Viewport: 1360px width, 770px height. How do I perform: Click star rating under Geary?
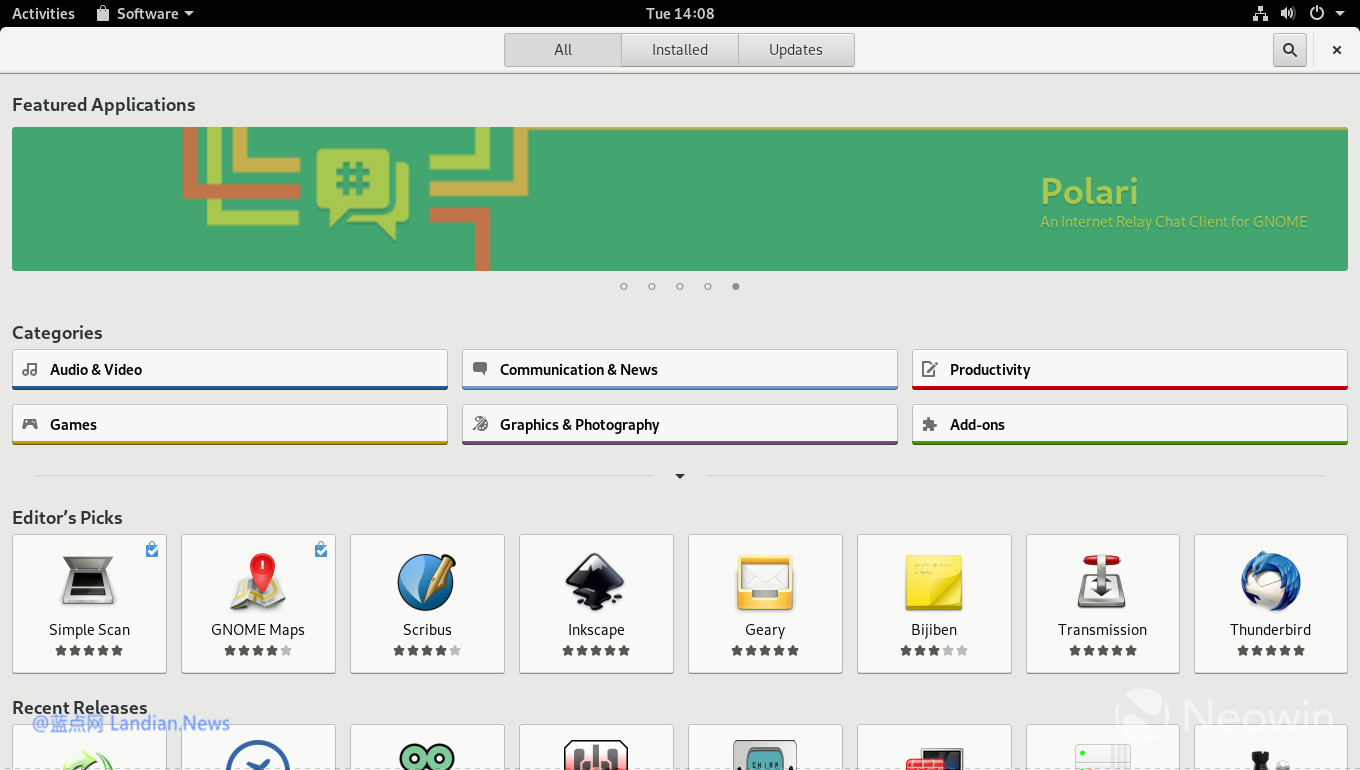pyautogui.click(x=765, y=650)
